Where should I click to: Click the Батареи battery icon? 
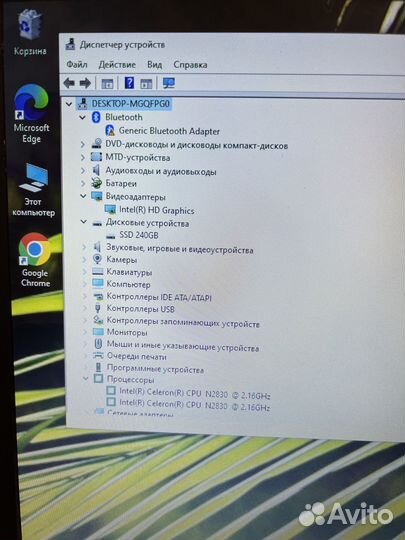97,183
